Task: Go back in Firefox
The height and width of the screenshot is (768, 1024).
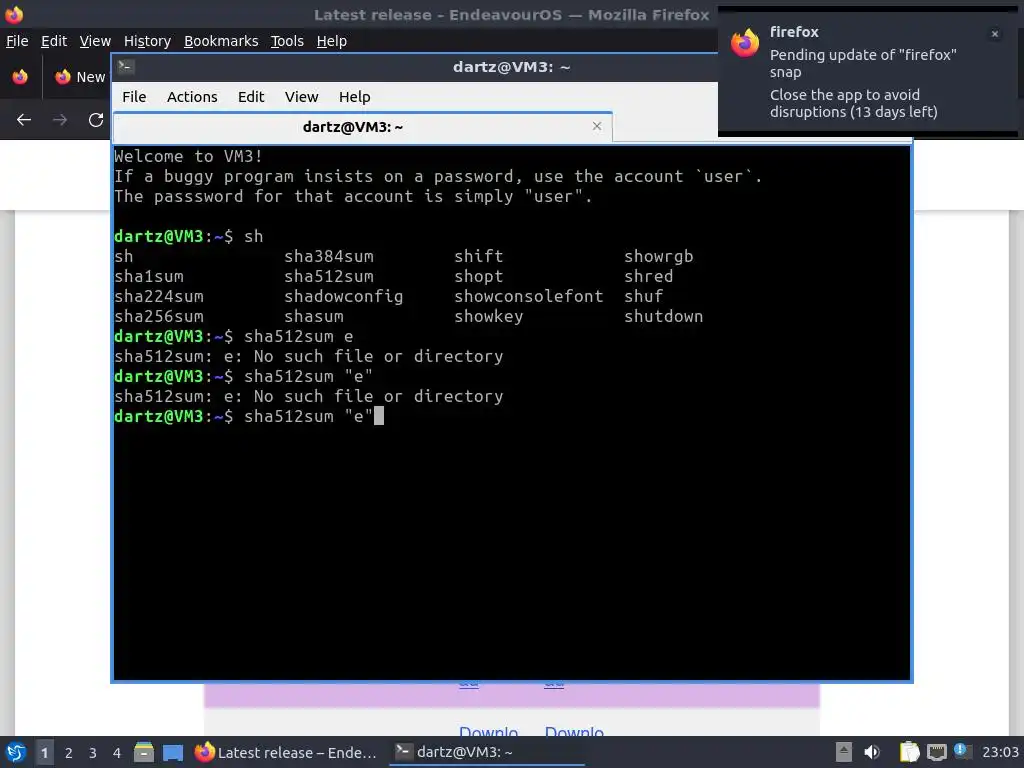Action: (x=24, y=120)
